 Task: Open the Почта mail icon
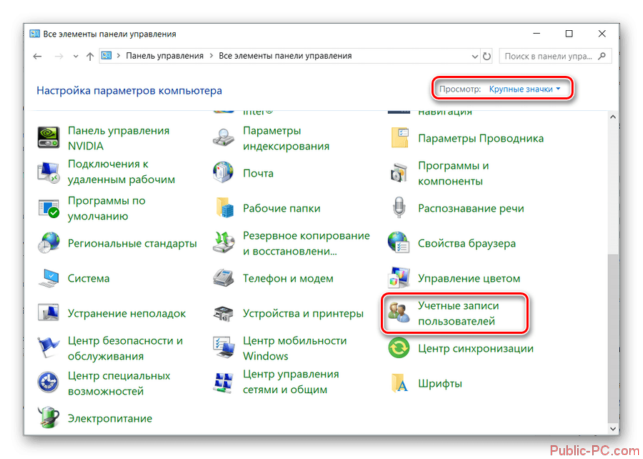click(x=223, y=172)
